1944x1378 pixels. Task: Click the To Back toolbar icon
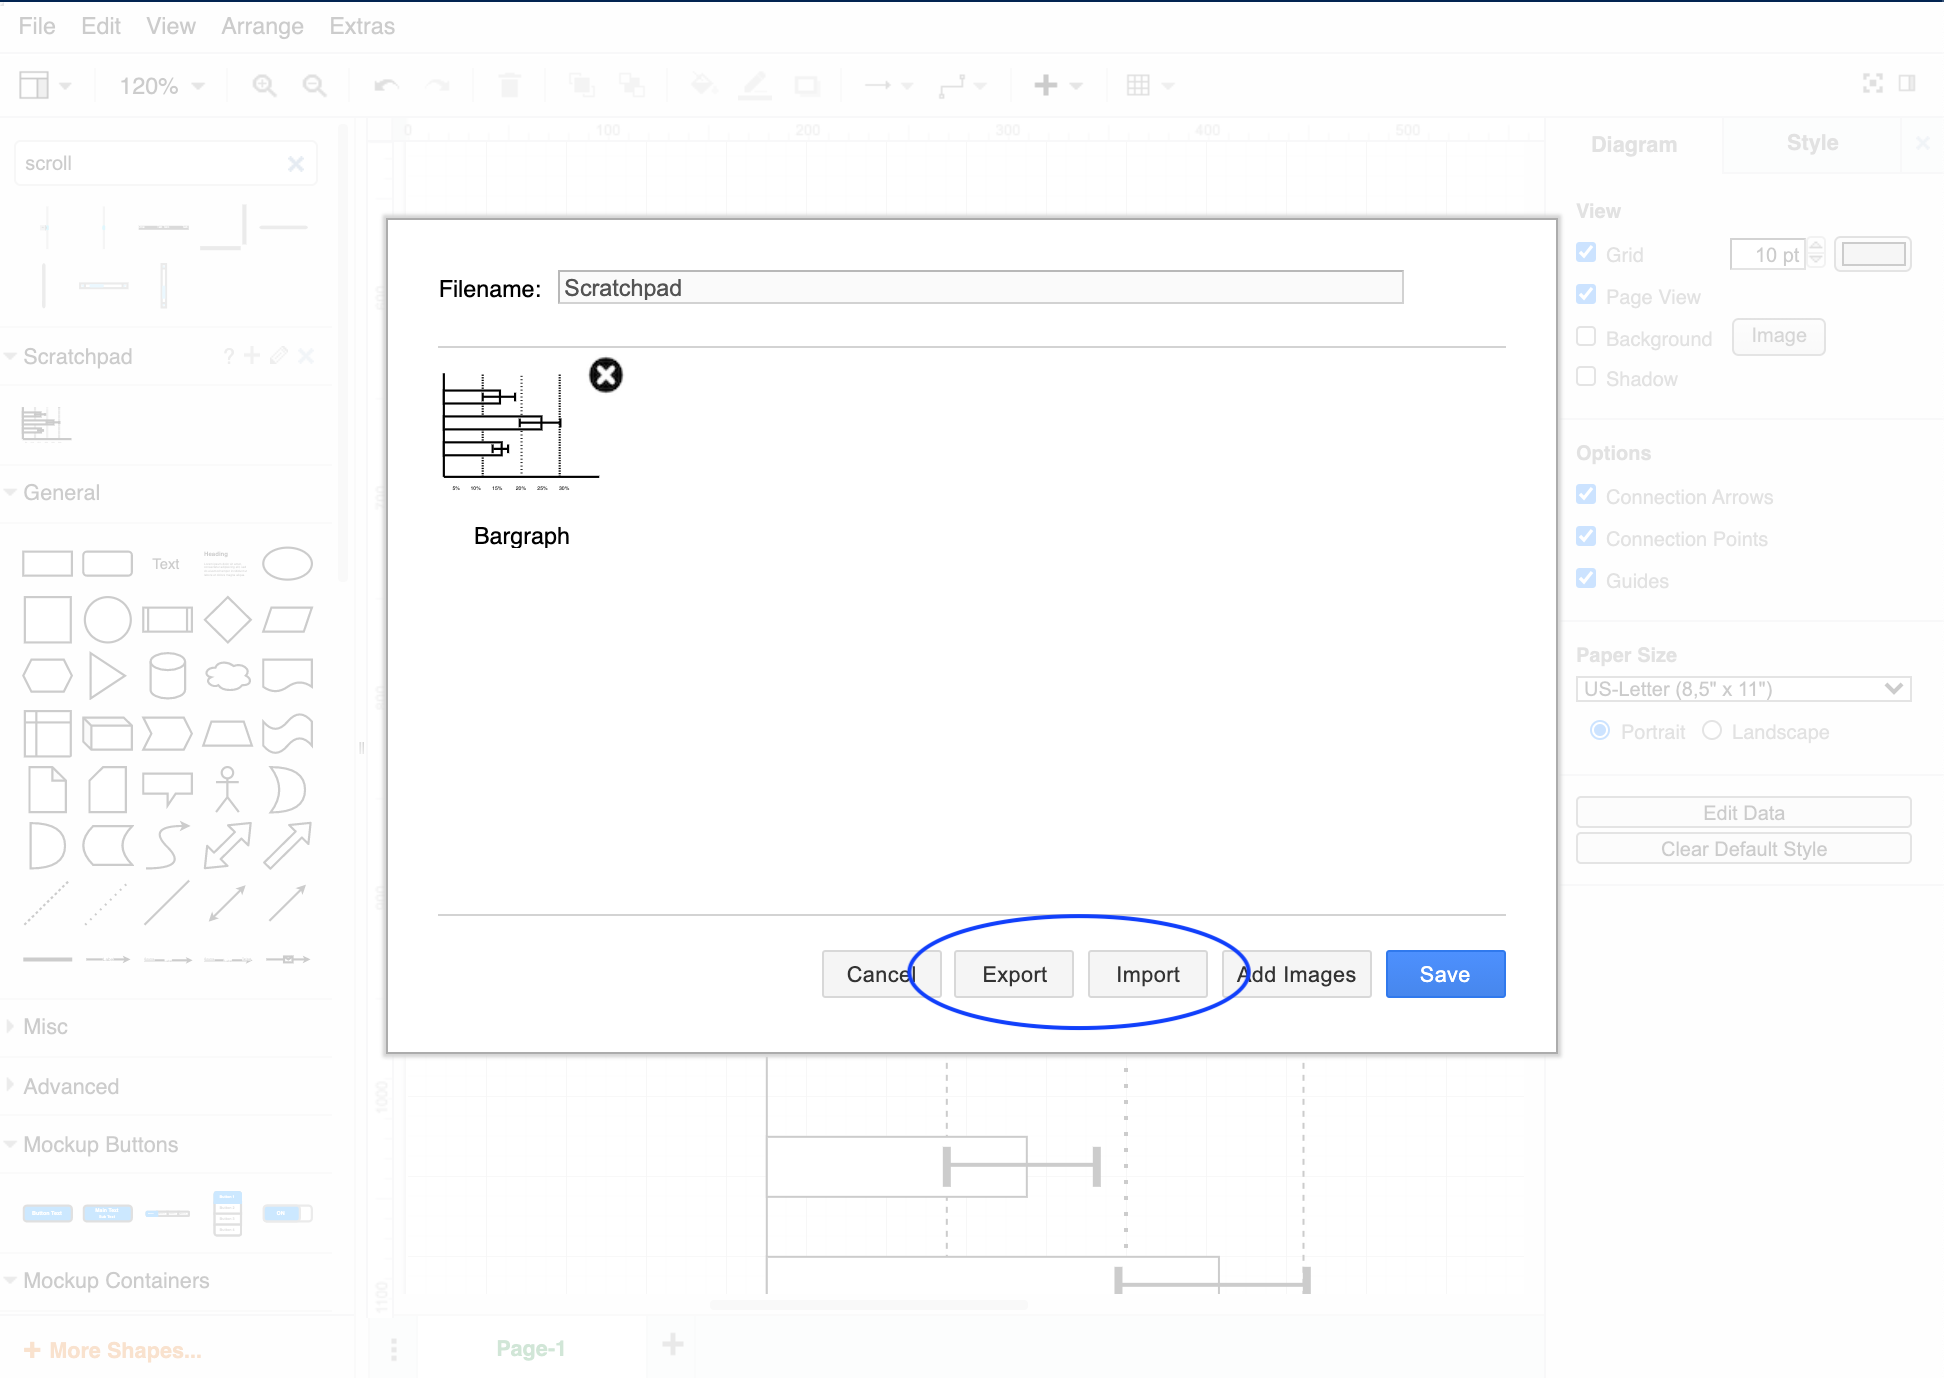click(632, 85)
